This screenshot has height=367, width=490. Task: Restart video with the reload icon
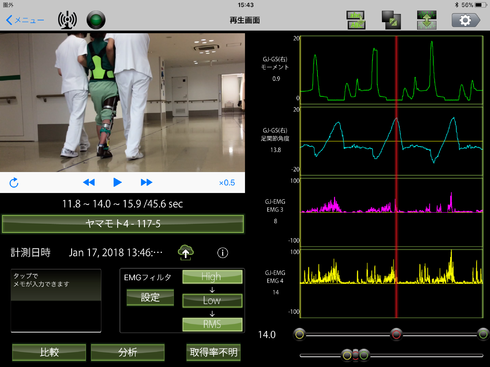[x=14, y=183]
